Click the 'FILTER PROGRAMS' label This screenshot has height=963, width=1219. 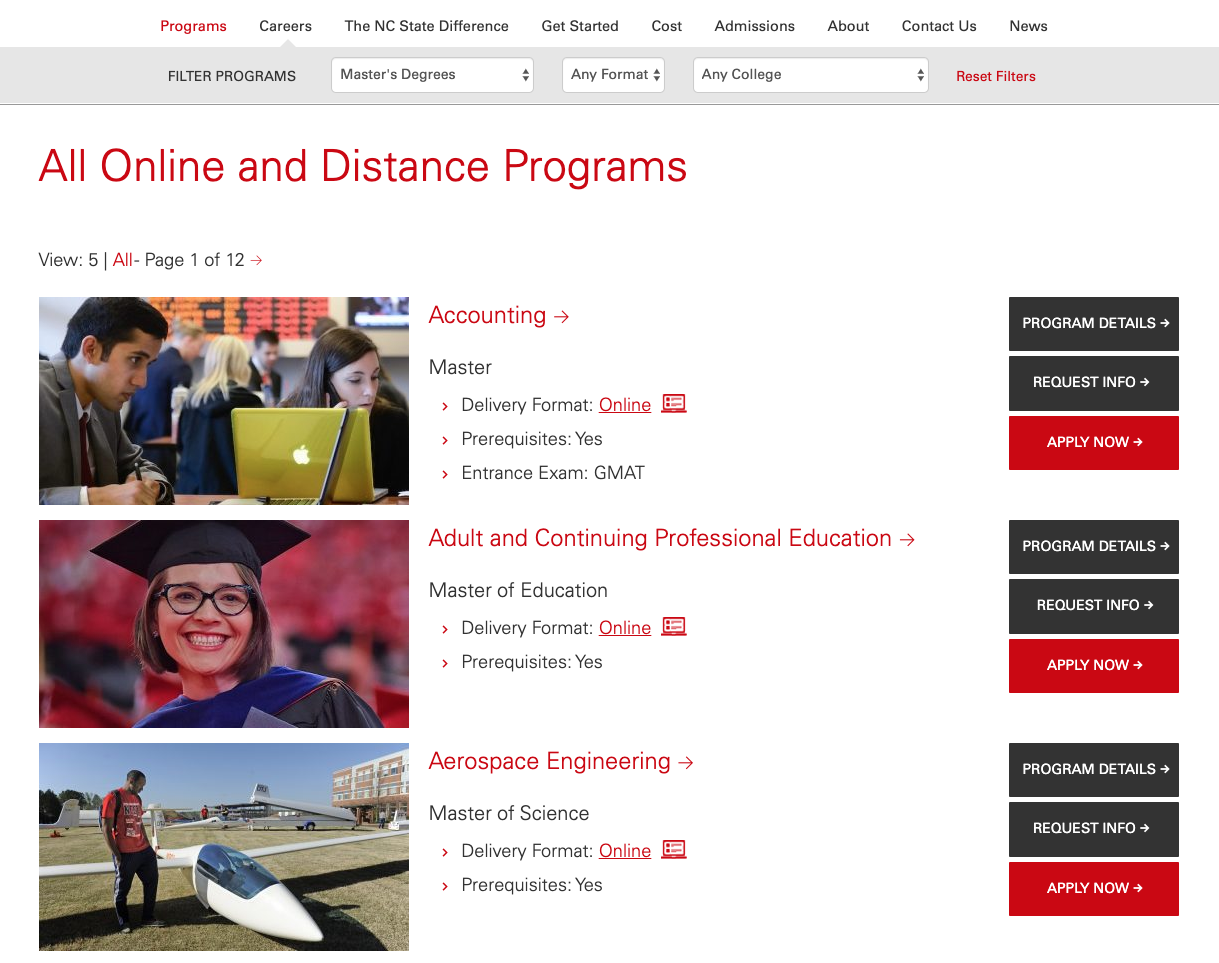point(232,76)
